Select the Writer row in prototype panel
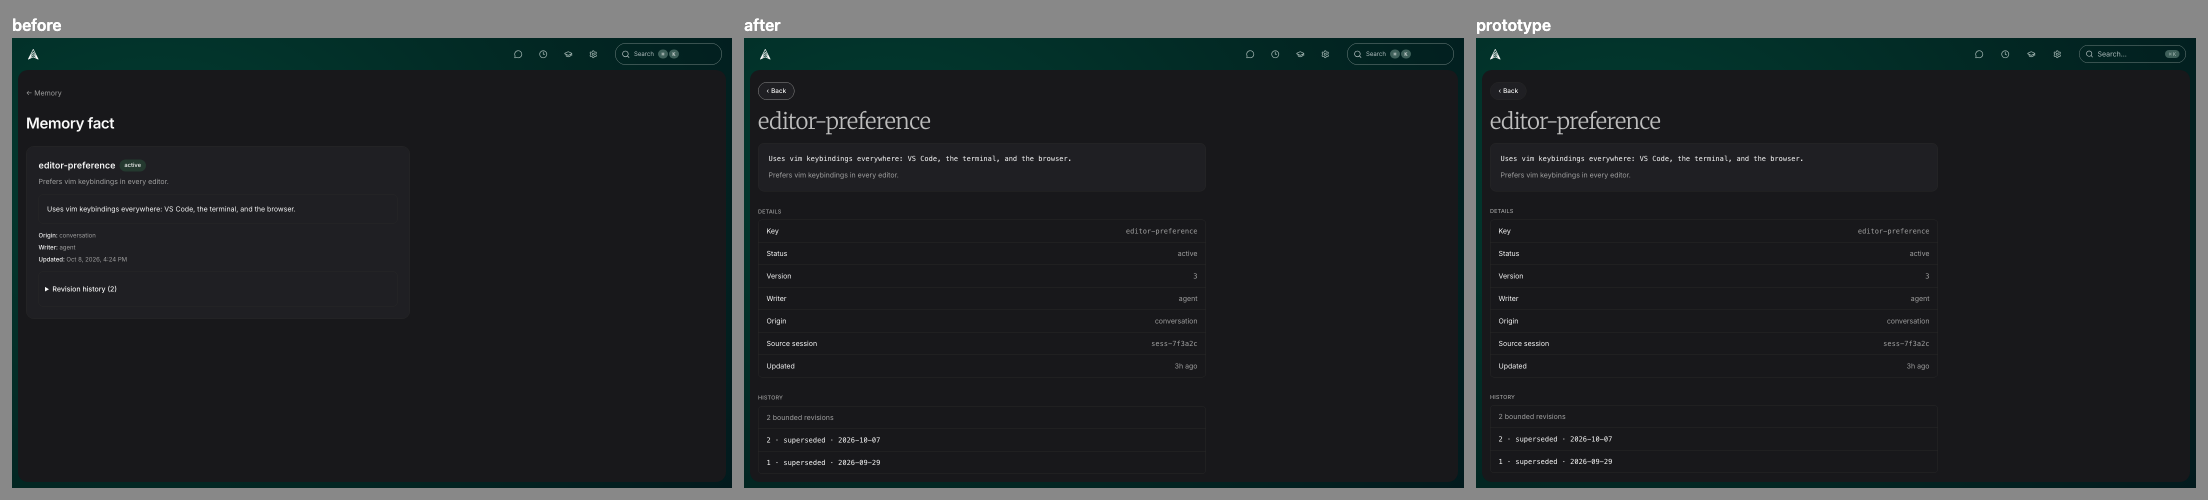Image resolution: width=2208 pixels, height=500 pixels. click(x=1714, y=299)
